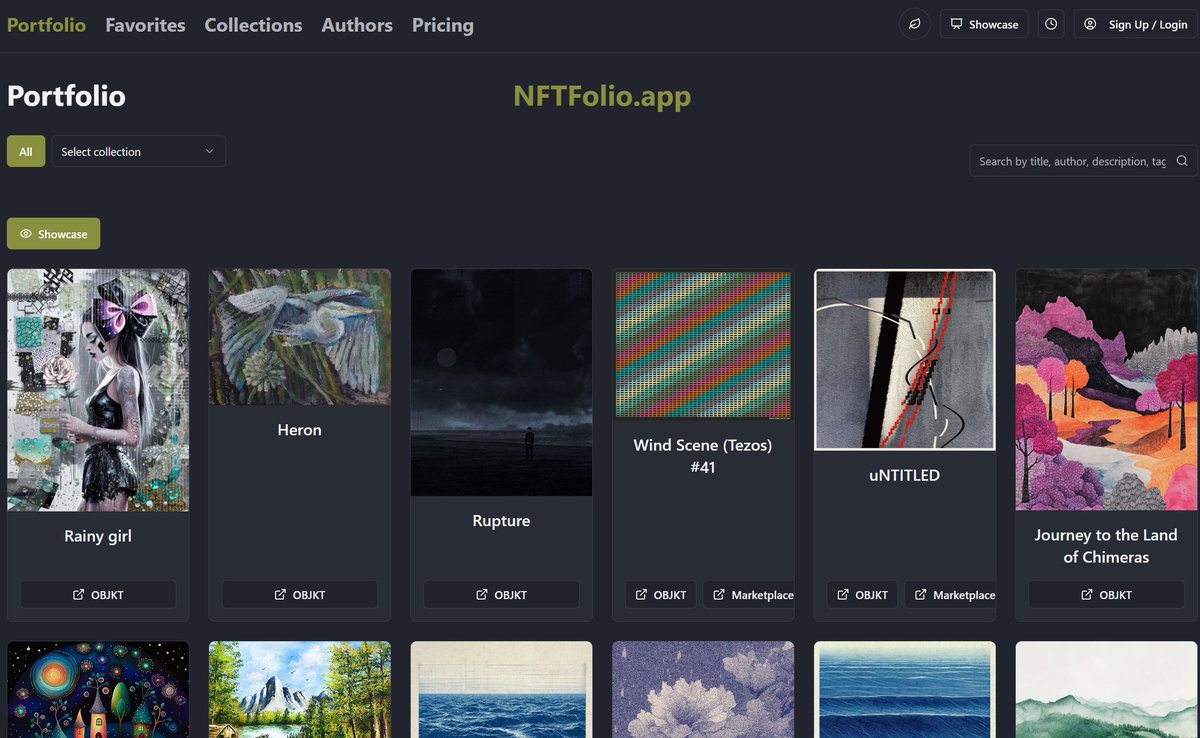Click the eye icon on the Showcase button
This screenshot has height=738, width=1200.
[x=24, y=233]
